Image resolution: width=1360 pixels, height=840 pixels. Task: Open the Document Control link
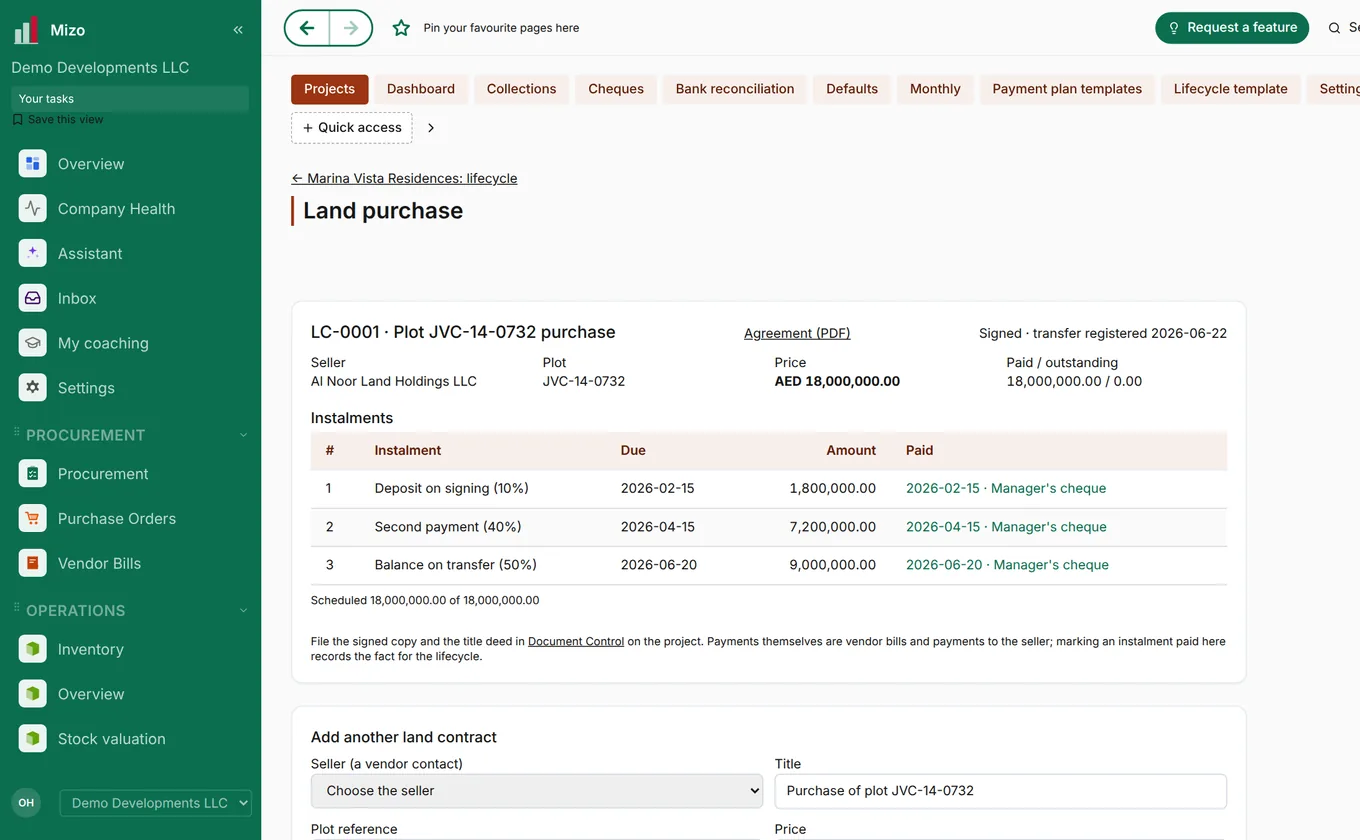coord(576,641)
